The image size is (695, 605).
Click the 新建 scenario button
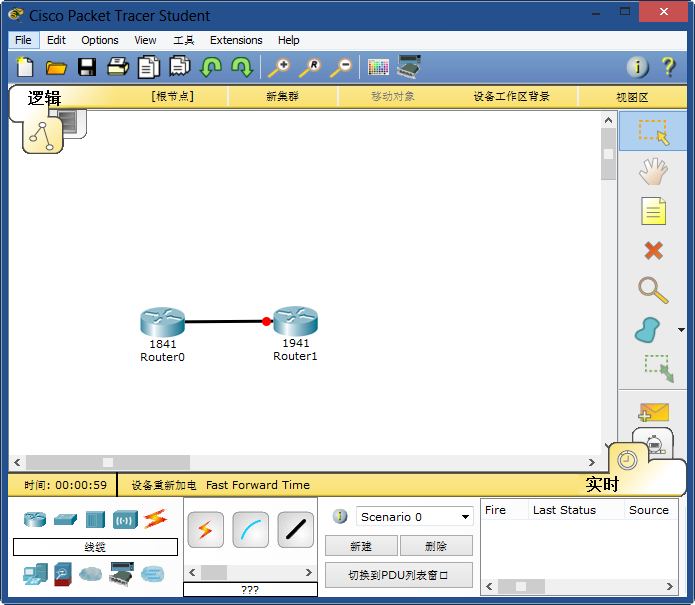(x=361, y=546)
